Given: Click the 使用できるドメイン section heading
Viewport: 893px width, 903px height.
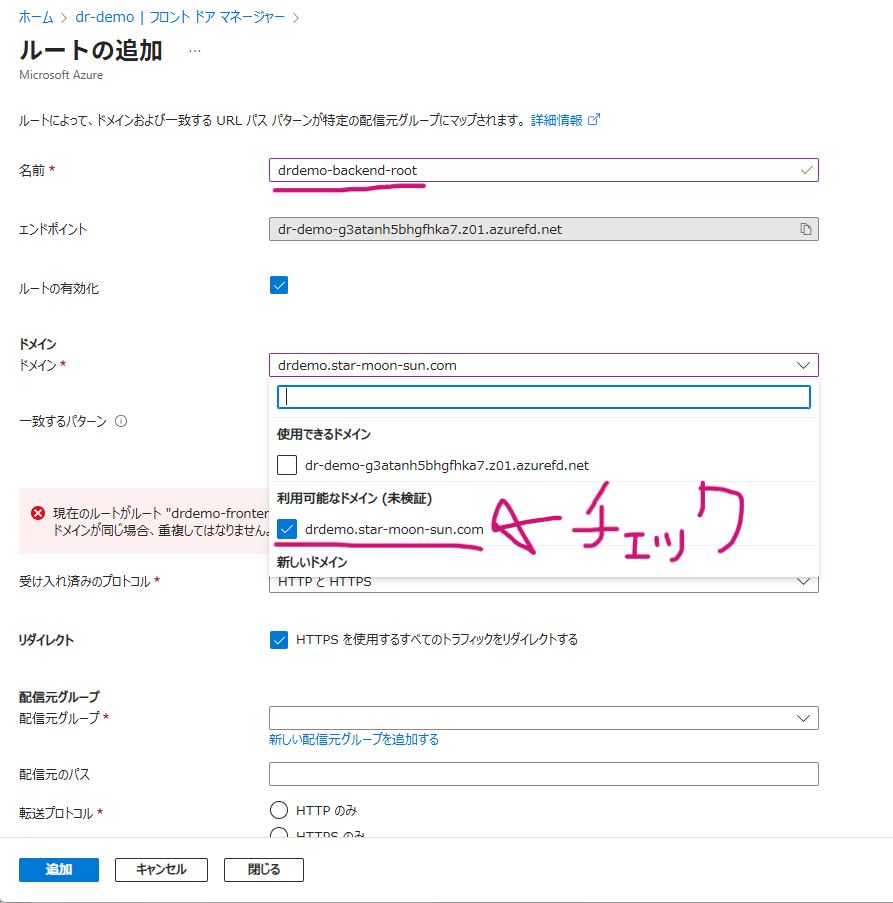Looking at the screenshot, I should tap(324, 434).
